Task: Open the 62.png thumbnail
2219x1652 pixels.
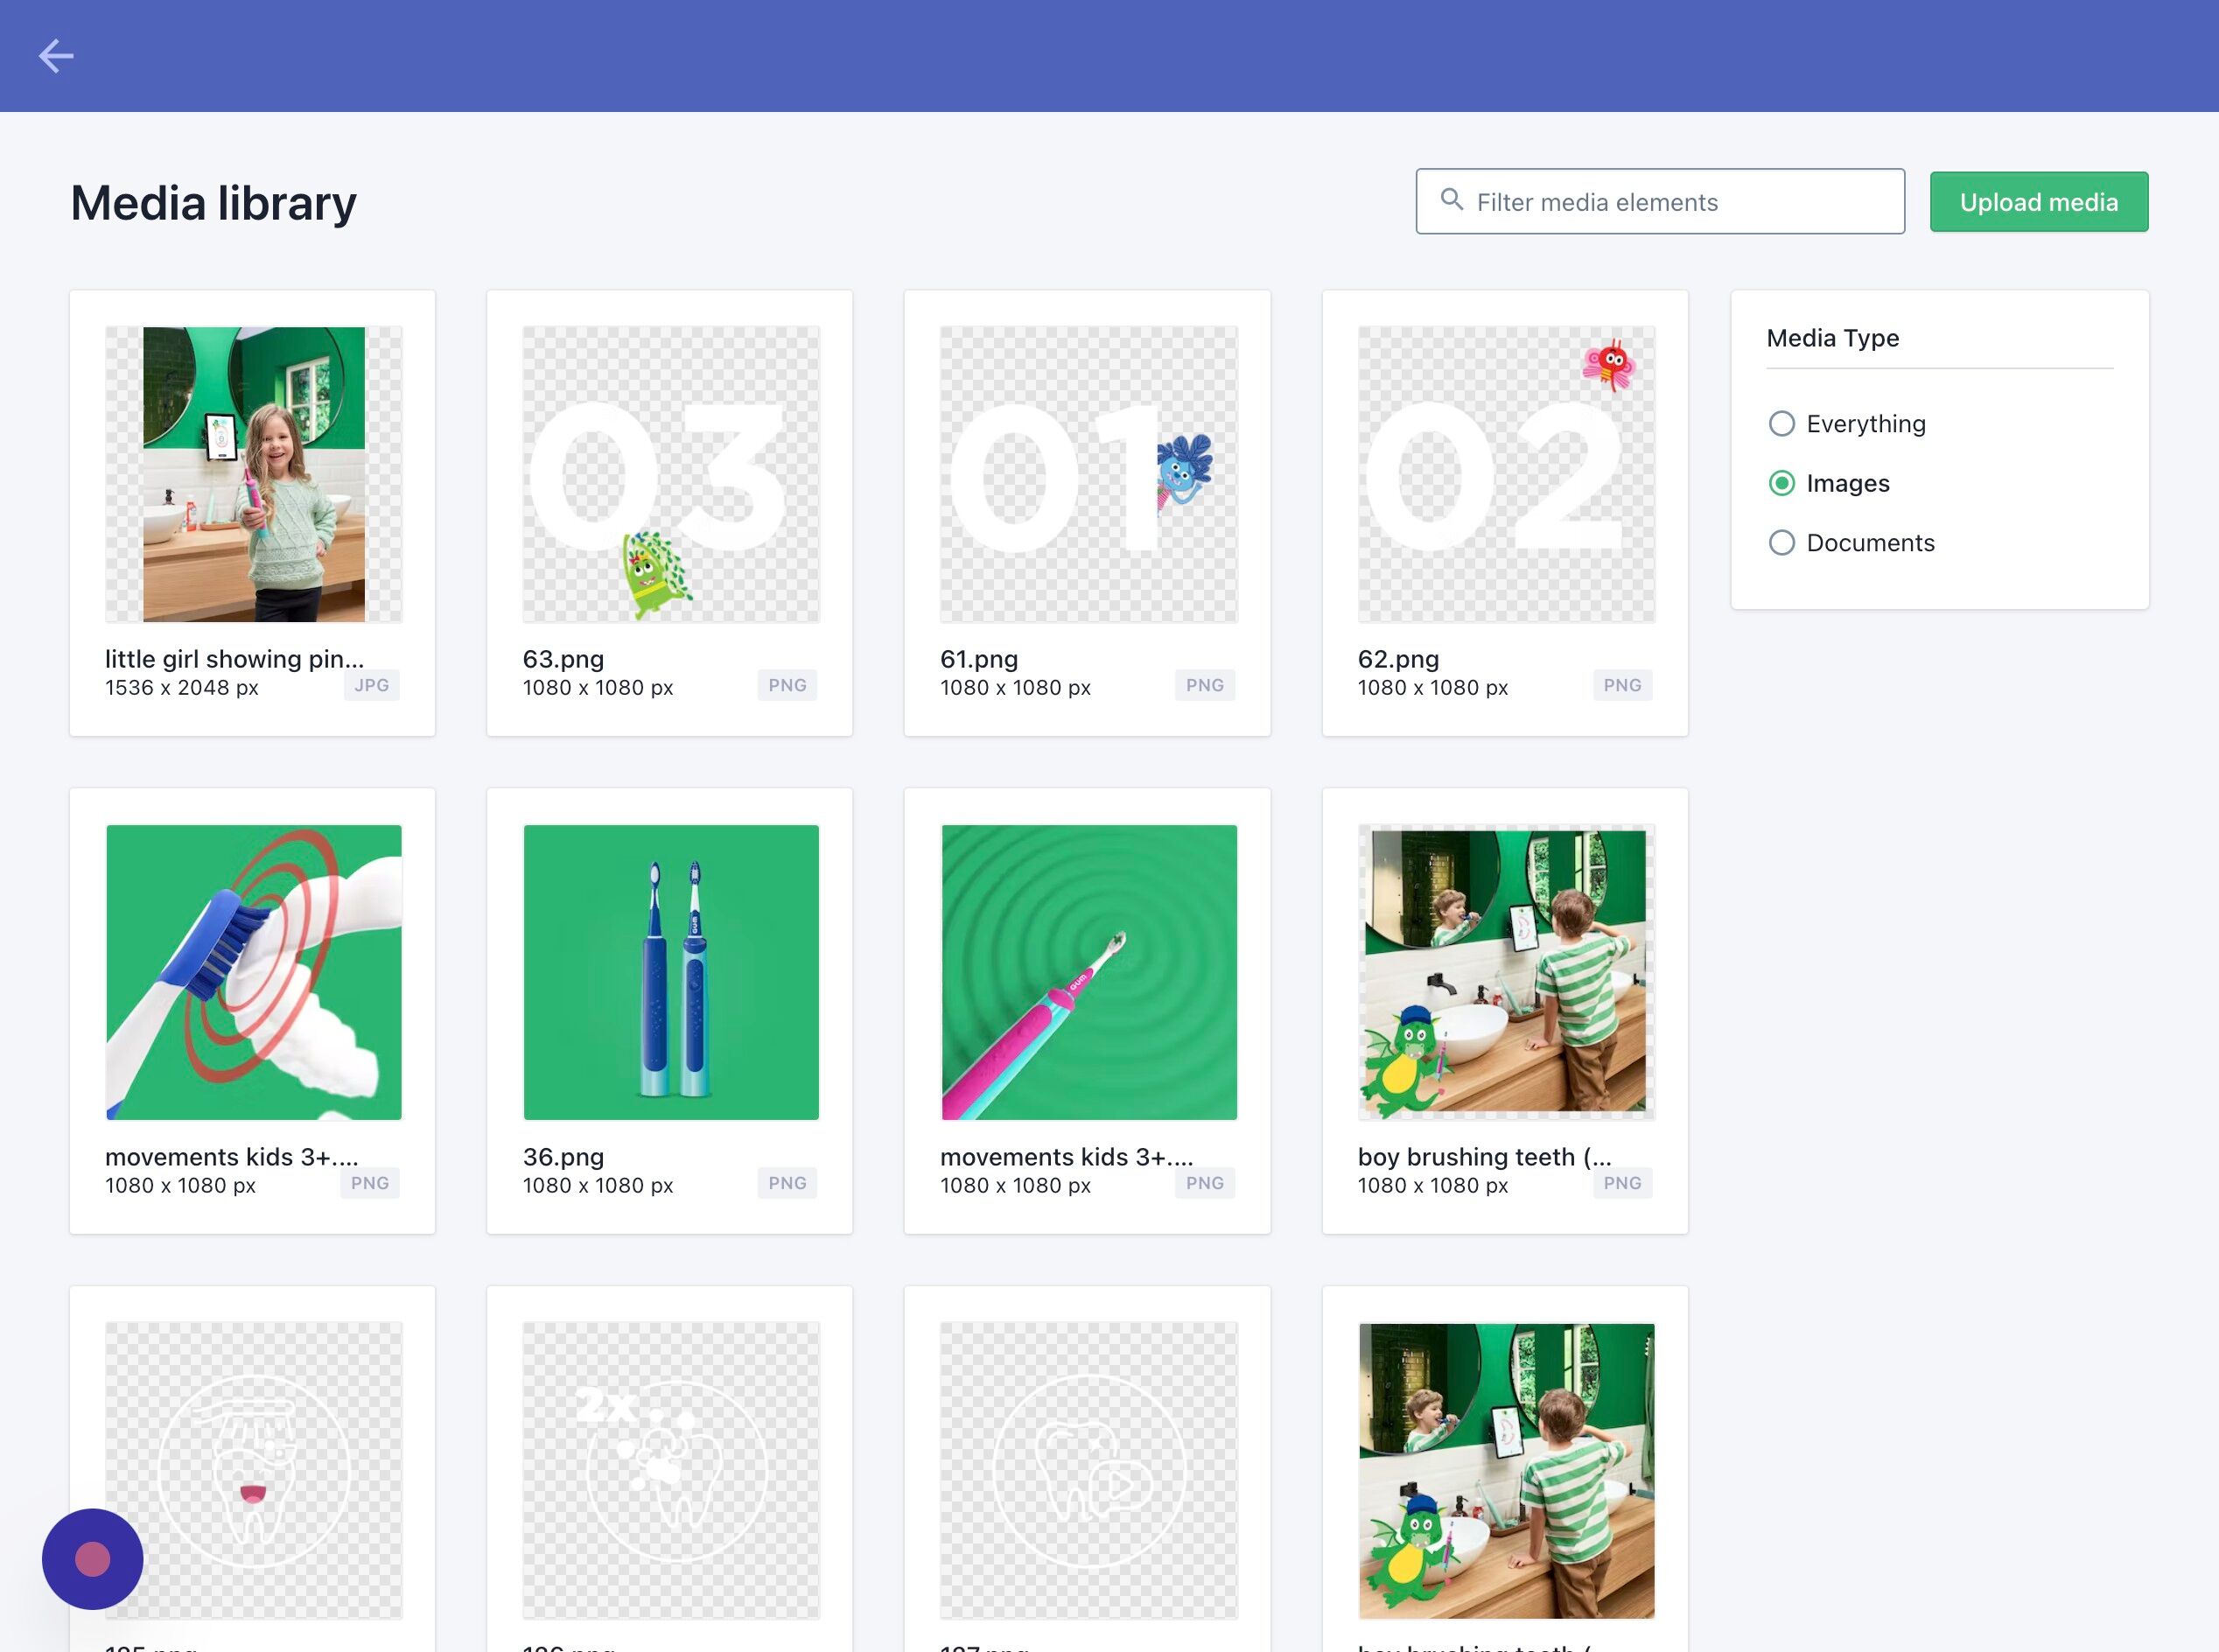Action: (x=1506, y=474)
